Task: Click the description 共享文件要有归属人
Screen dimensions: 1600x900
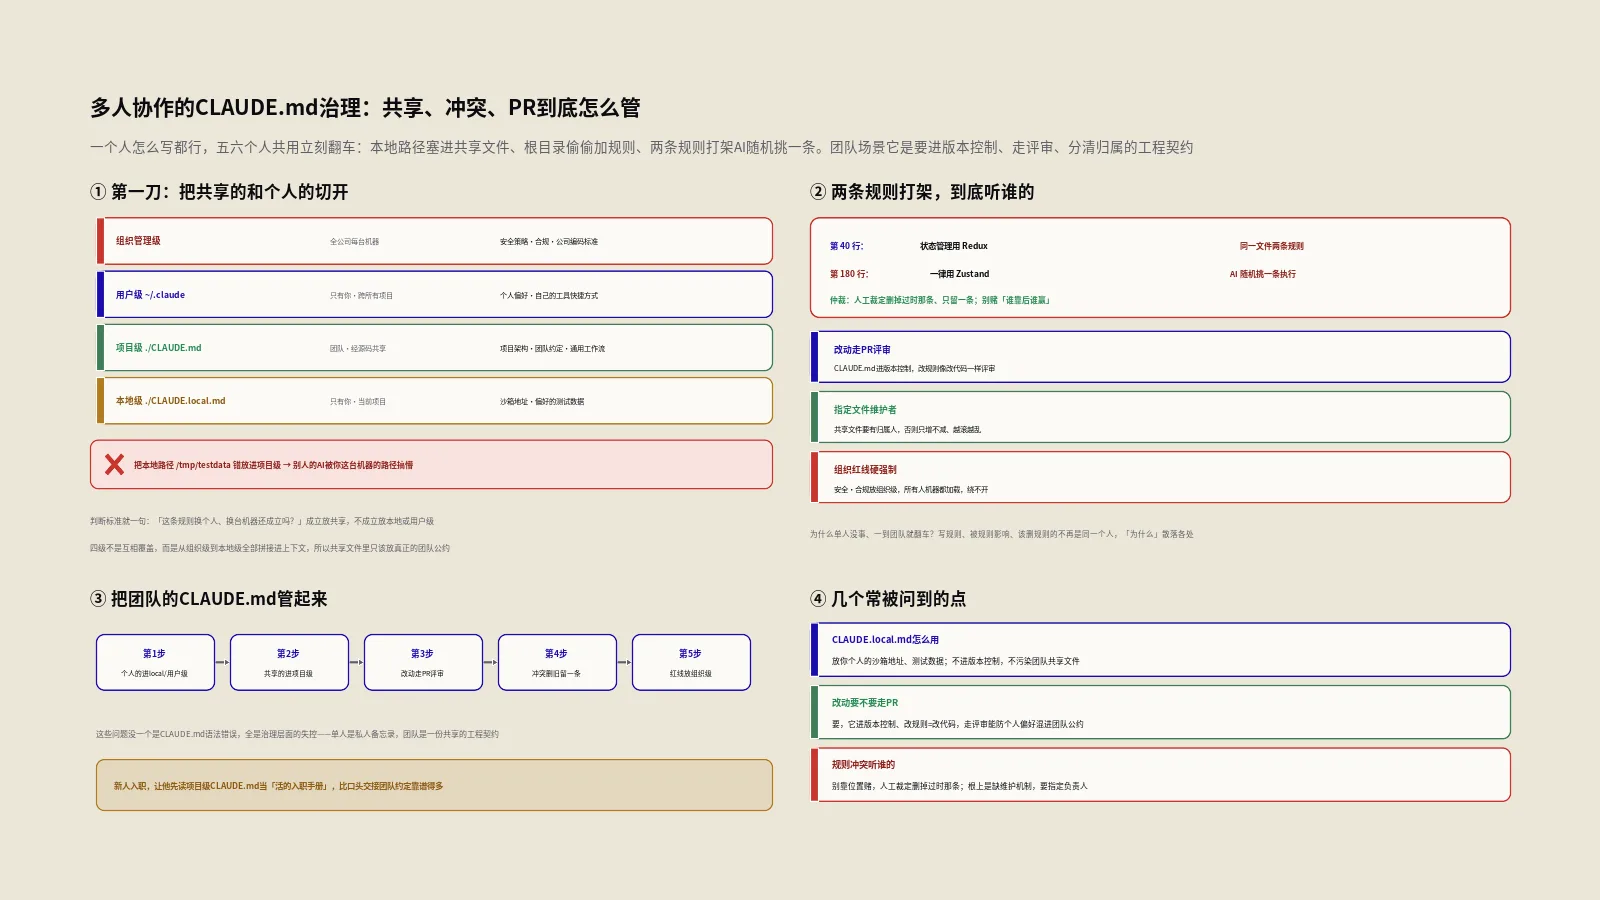Action: pos(908,430)
